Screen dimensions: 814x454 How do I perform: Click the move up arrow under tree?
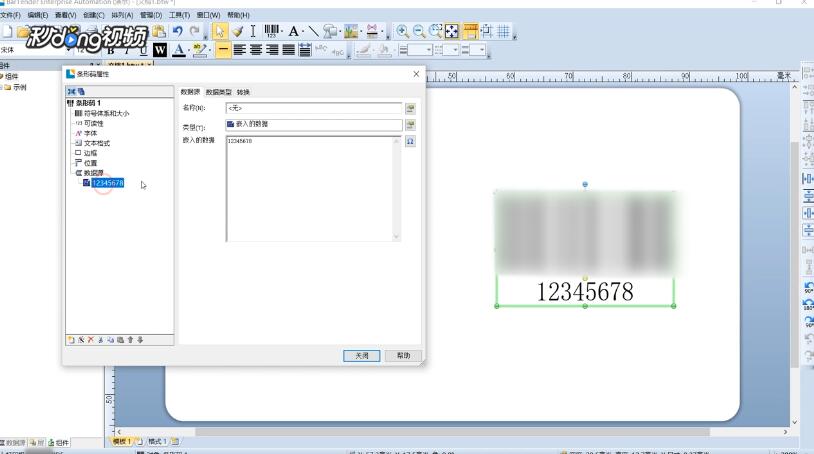(x=130, y=340)
